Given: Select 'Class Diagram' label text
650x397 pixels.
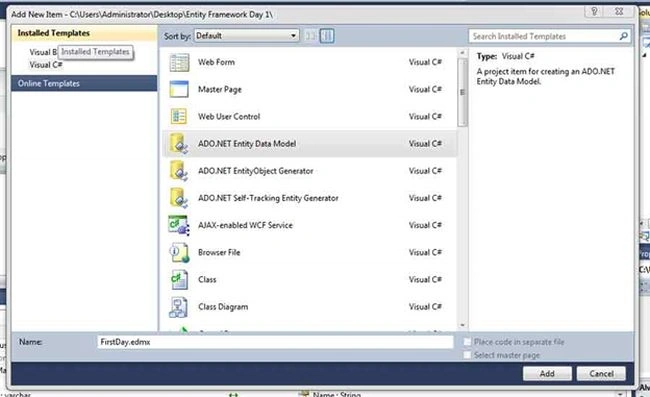Looking at the screenshot, I should click(223, 307).
